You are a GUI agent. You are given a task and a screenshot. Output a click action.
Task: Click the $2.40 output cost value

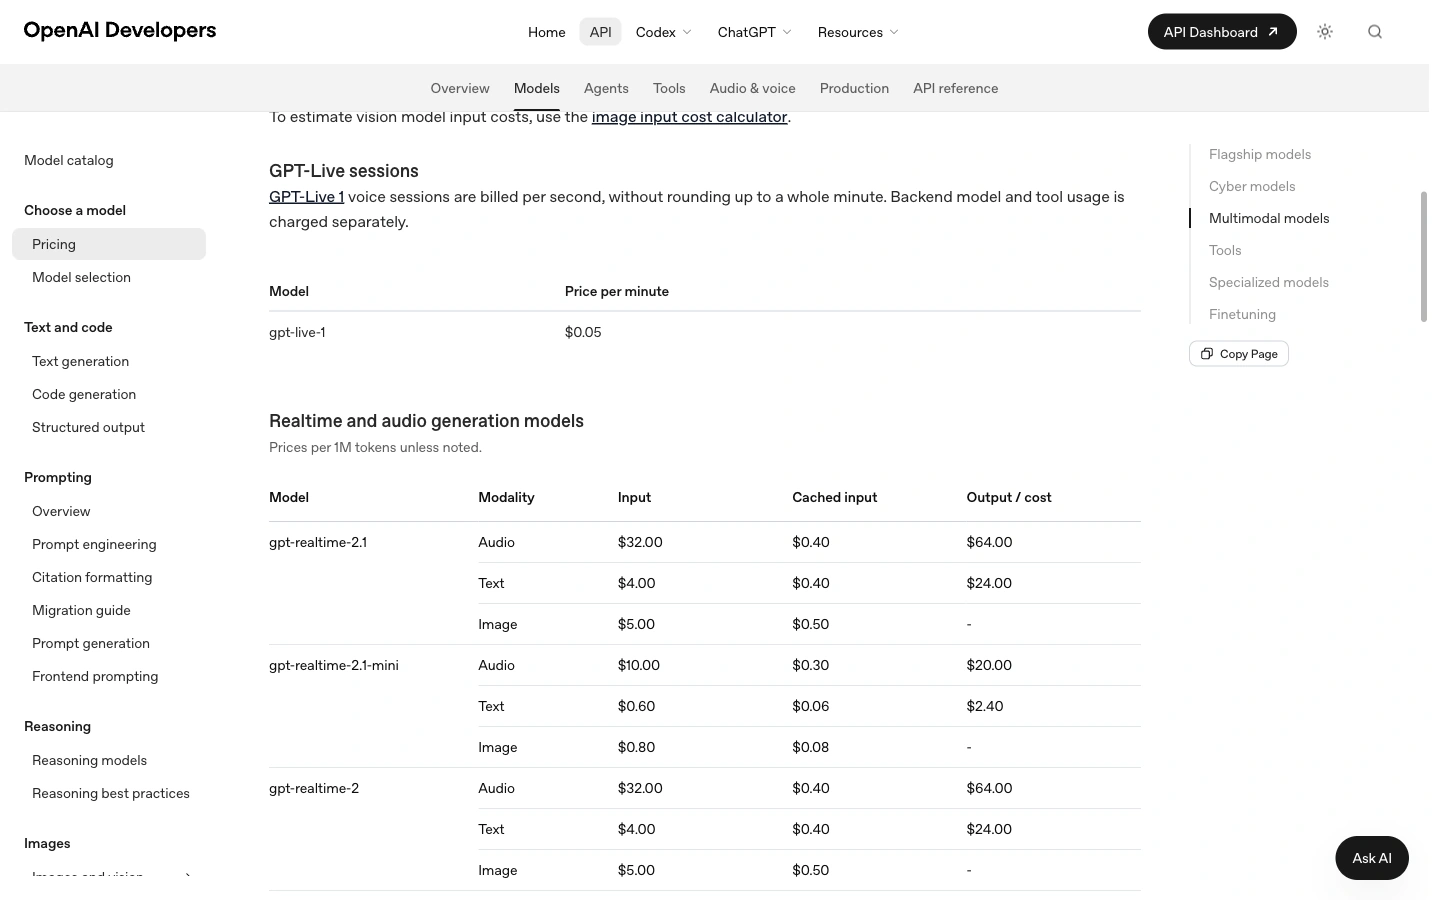pos(985,706)
